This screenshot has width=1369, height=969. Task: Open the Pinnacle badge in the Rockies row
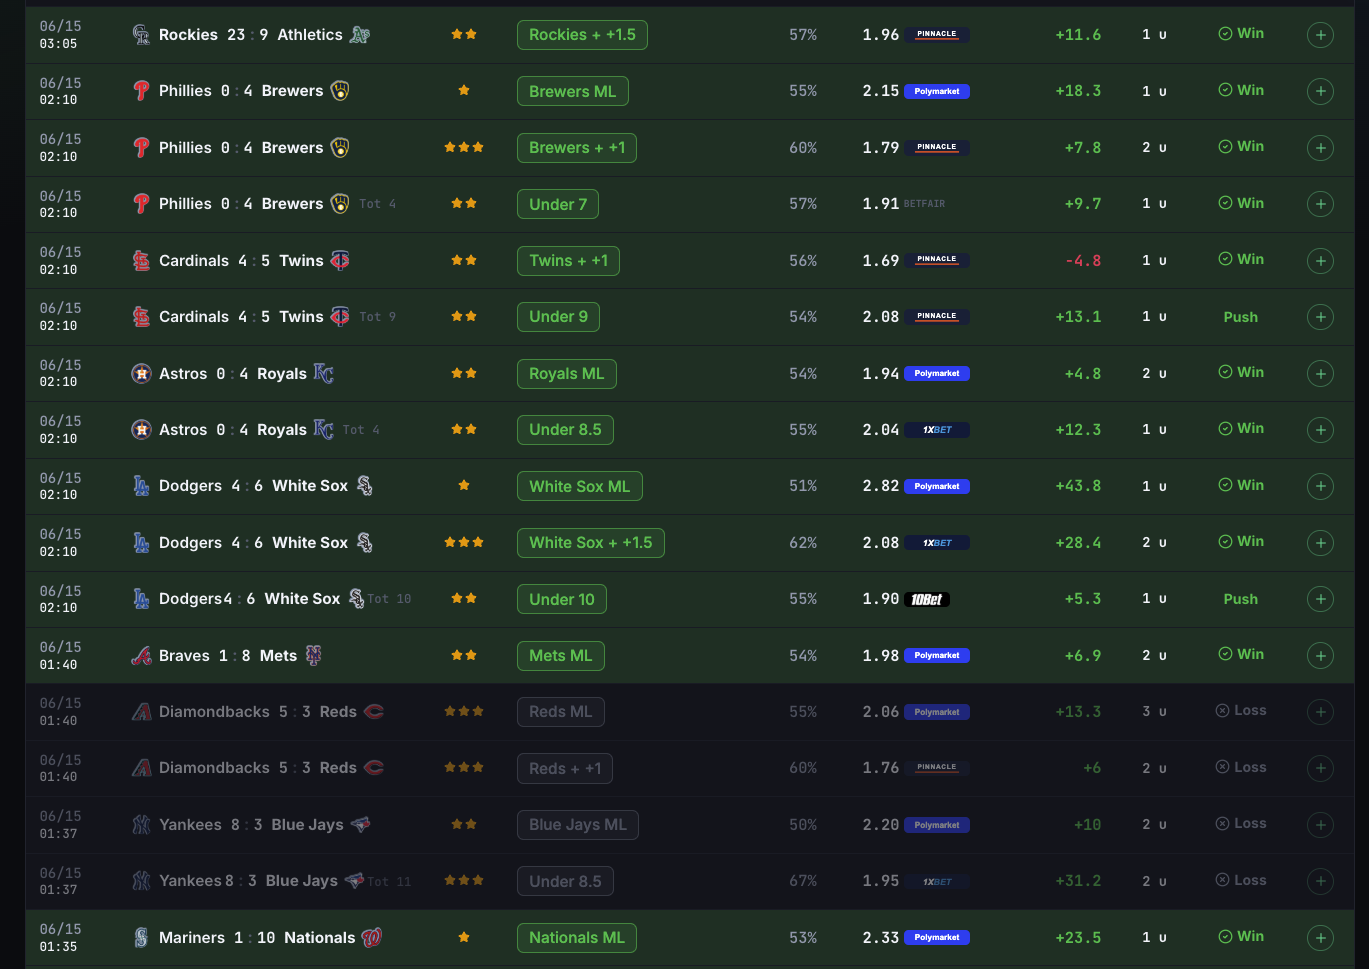coord(937,35)
